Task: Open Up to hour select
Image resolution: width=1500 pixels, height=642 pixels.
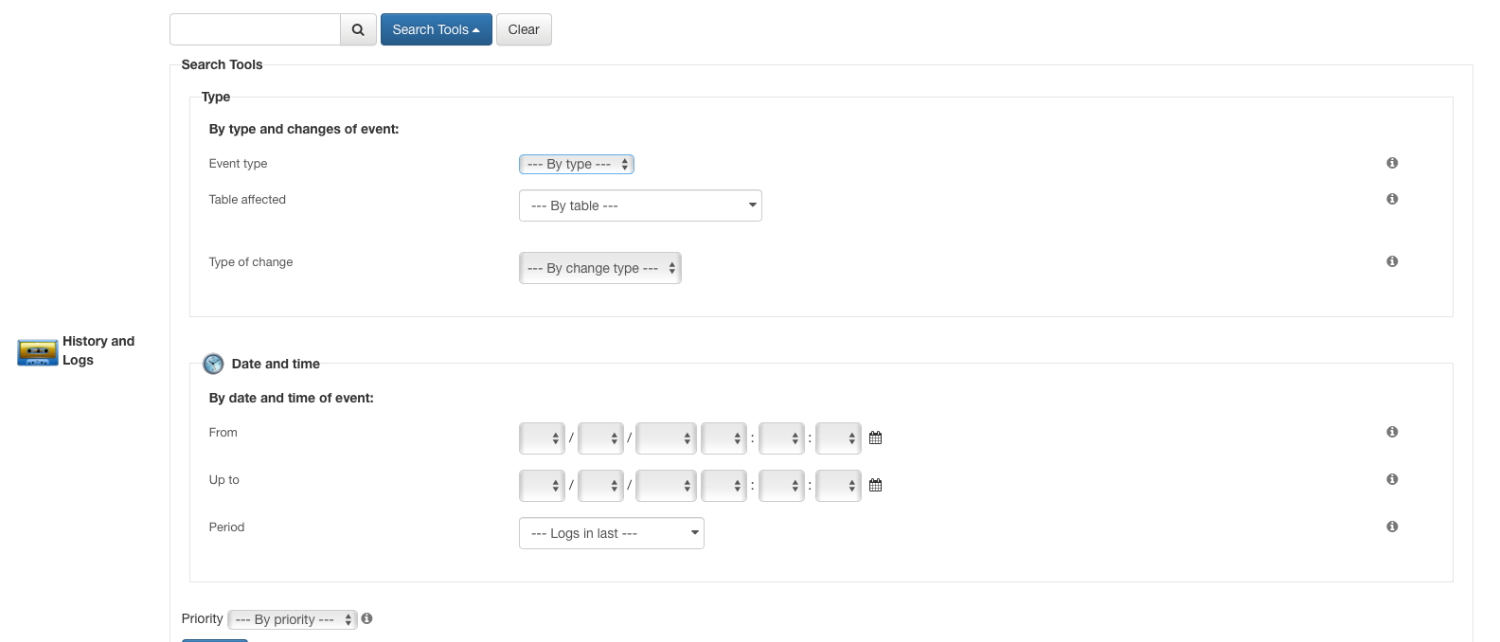Action: 725,486
